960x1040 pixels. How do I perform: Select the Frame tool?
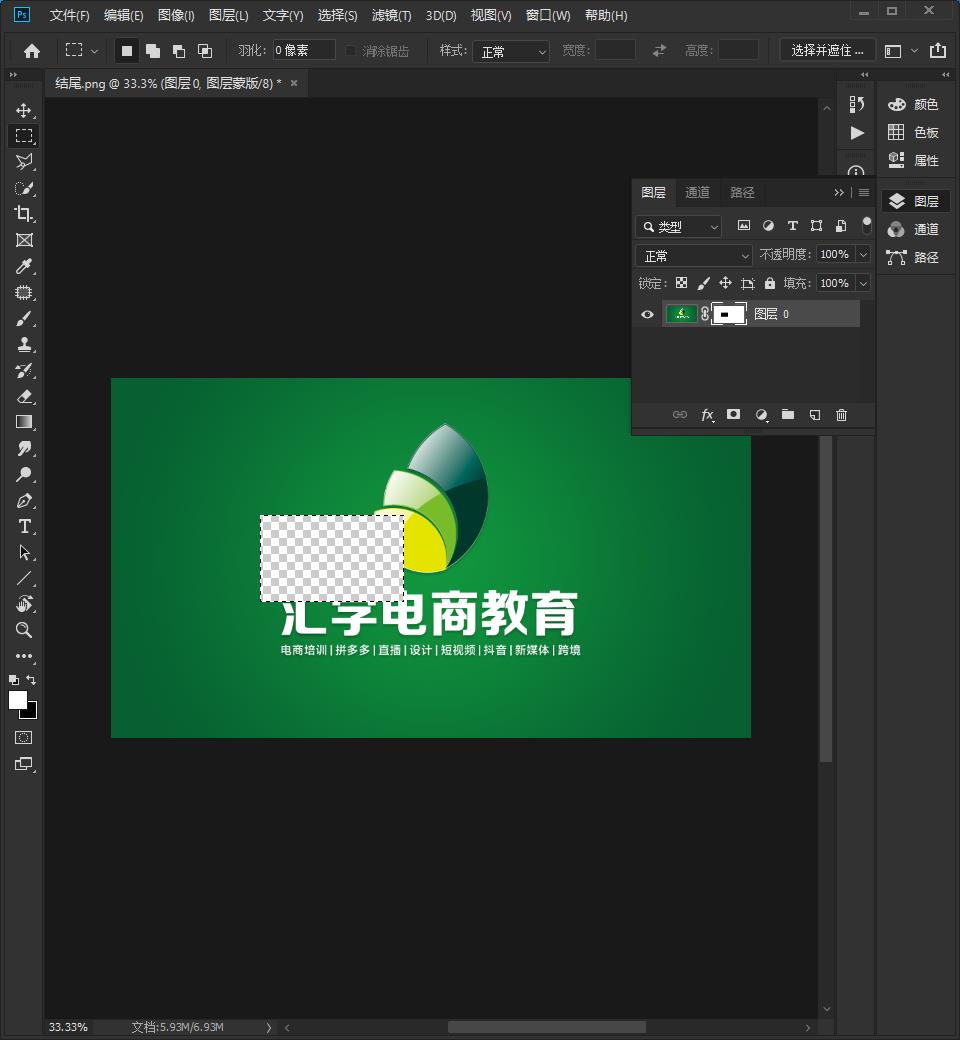pos(24,240)
